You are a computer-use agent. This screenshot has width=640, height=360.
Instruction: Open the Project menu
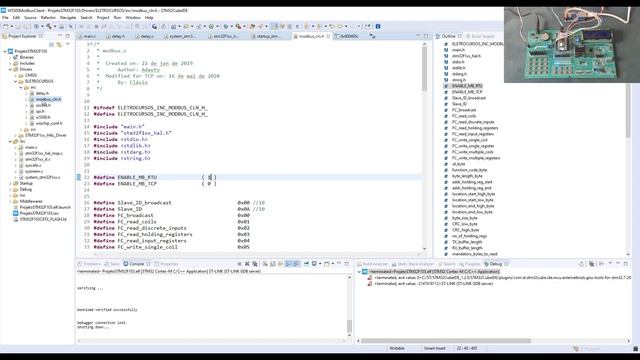(103, 18)
